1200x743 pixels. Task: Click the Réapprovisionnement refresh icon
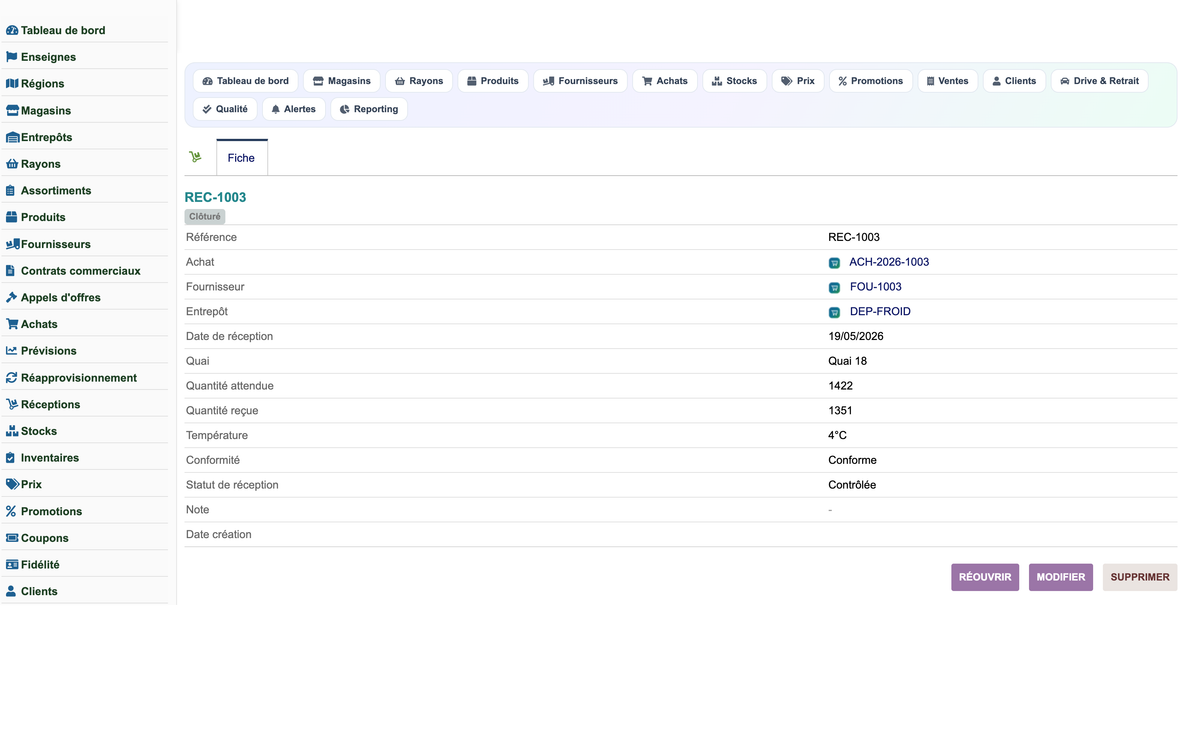(x=12, y=378)
